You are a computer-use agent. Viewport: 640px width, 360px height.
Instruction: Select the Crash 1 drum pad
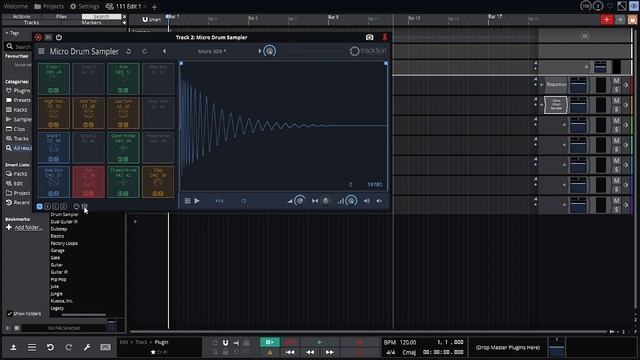click(54, 78)
